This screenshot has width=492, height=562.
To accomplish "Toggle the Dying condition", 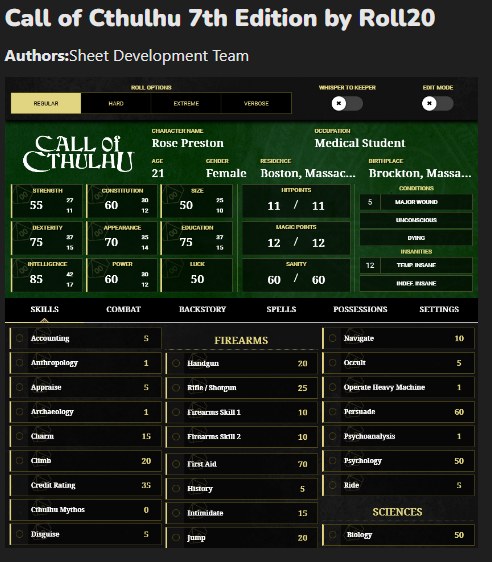I will 416,238.
